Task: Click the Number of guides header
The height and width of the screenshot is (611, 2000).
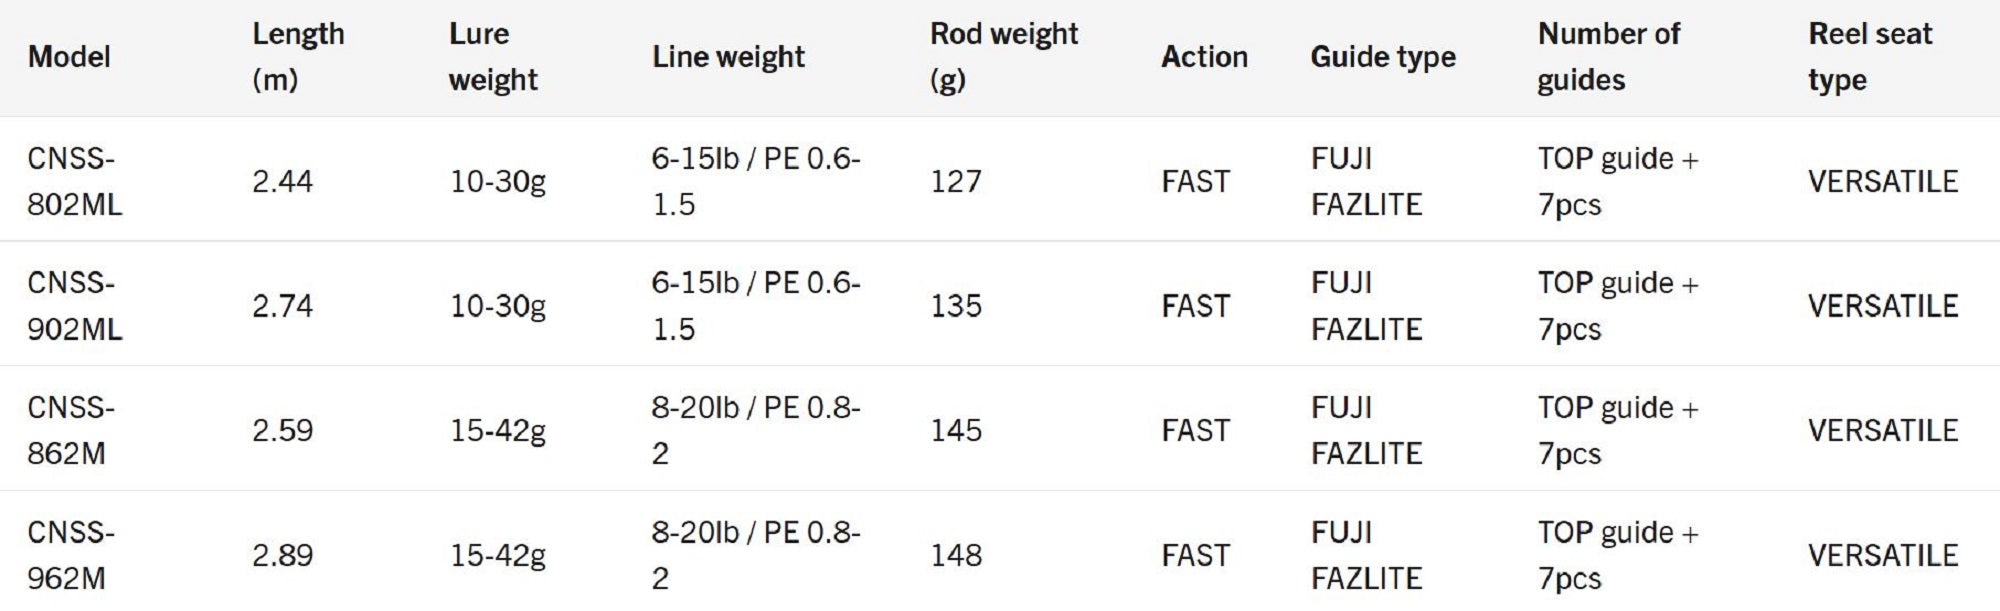Action: tap(1608, 57)
